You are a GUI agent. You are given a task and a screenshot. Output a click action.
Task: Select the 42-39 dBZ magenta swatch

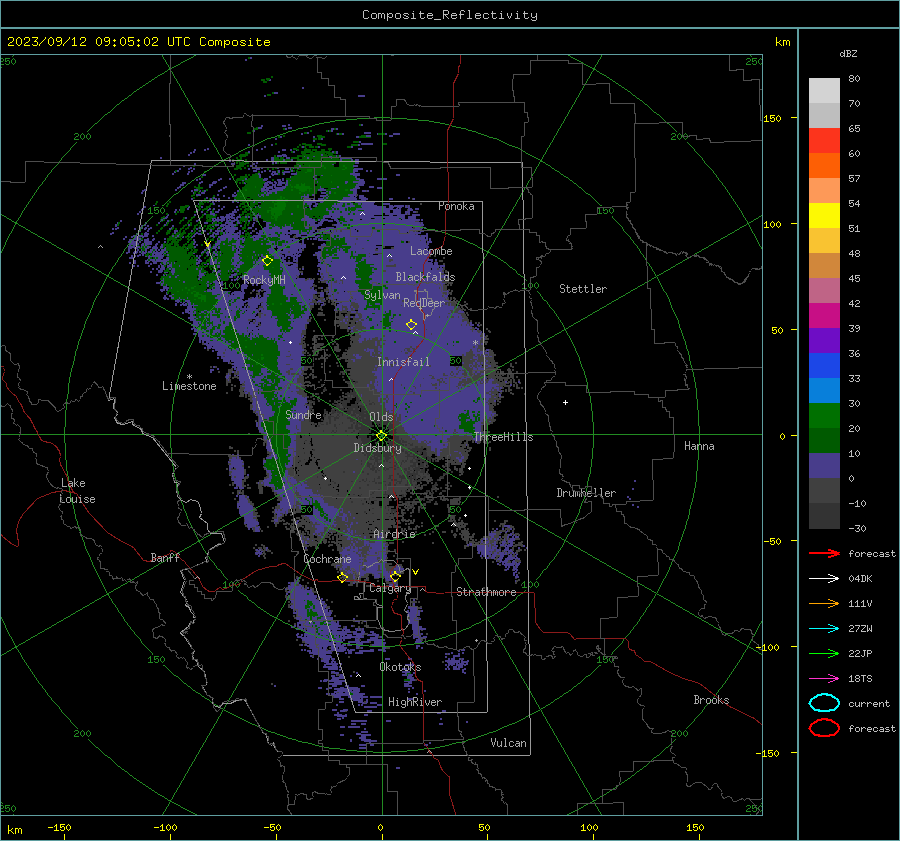point(824,316)
